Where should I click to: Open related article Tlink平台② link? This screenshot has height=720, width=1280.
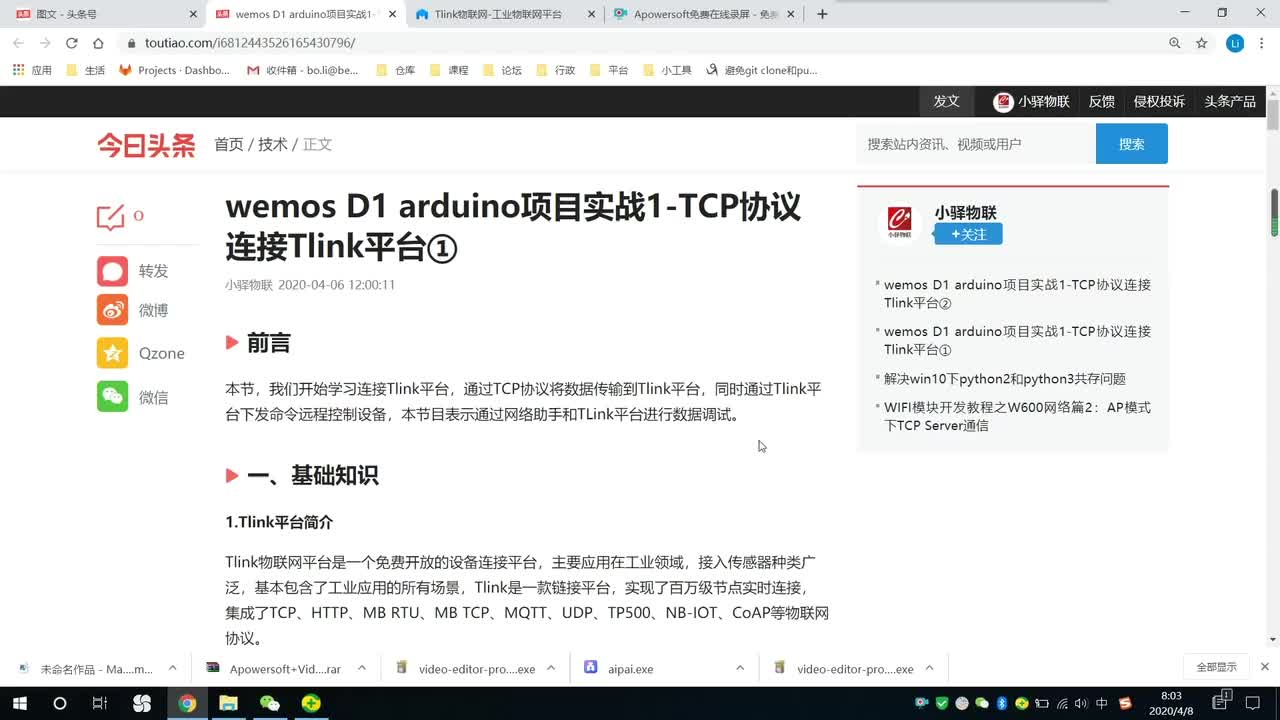coord(1017,294)
